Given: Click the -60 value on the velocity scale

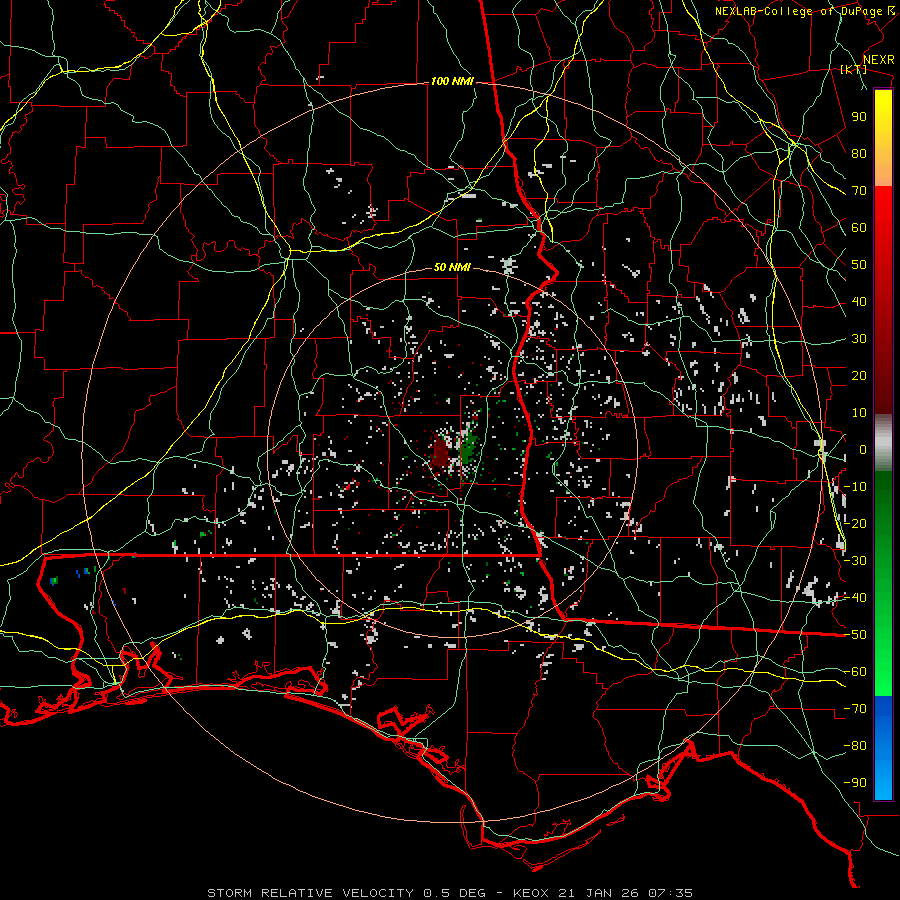Looking at the screenshot, I should pyautogui.click(x=855, y=672).
